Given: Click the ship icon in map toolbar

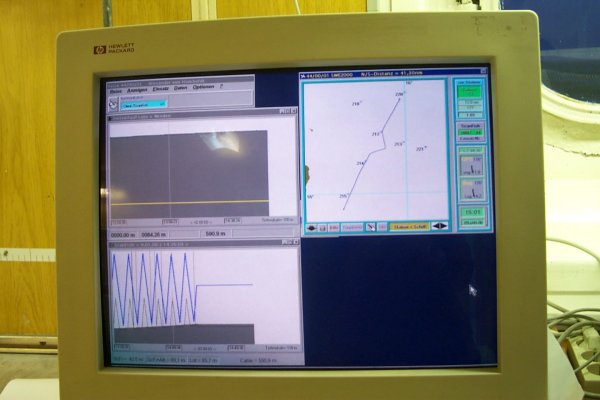Looking at the screenshot, I should pyautogui.click(x=311, y=227).
